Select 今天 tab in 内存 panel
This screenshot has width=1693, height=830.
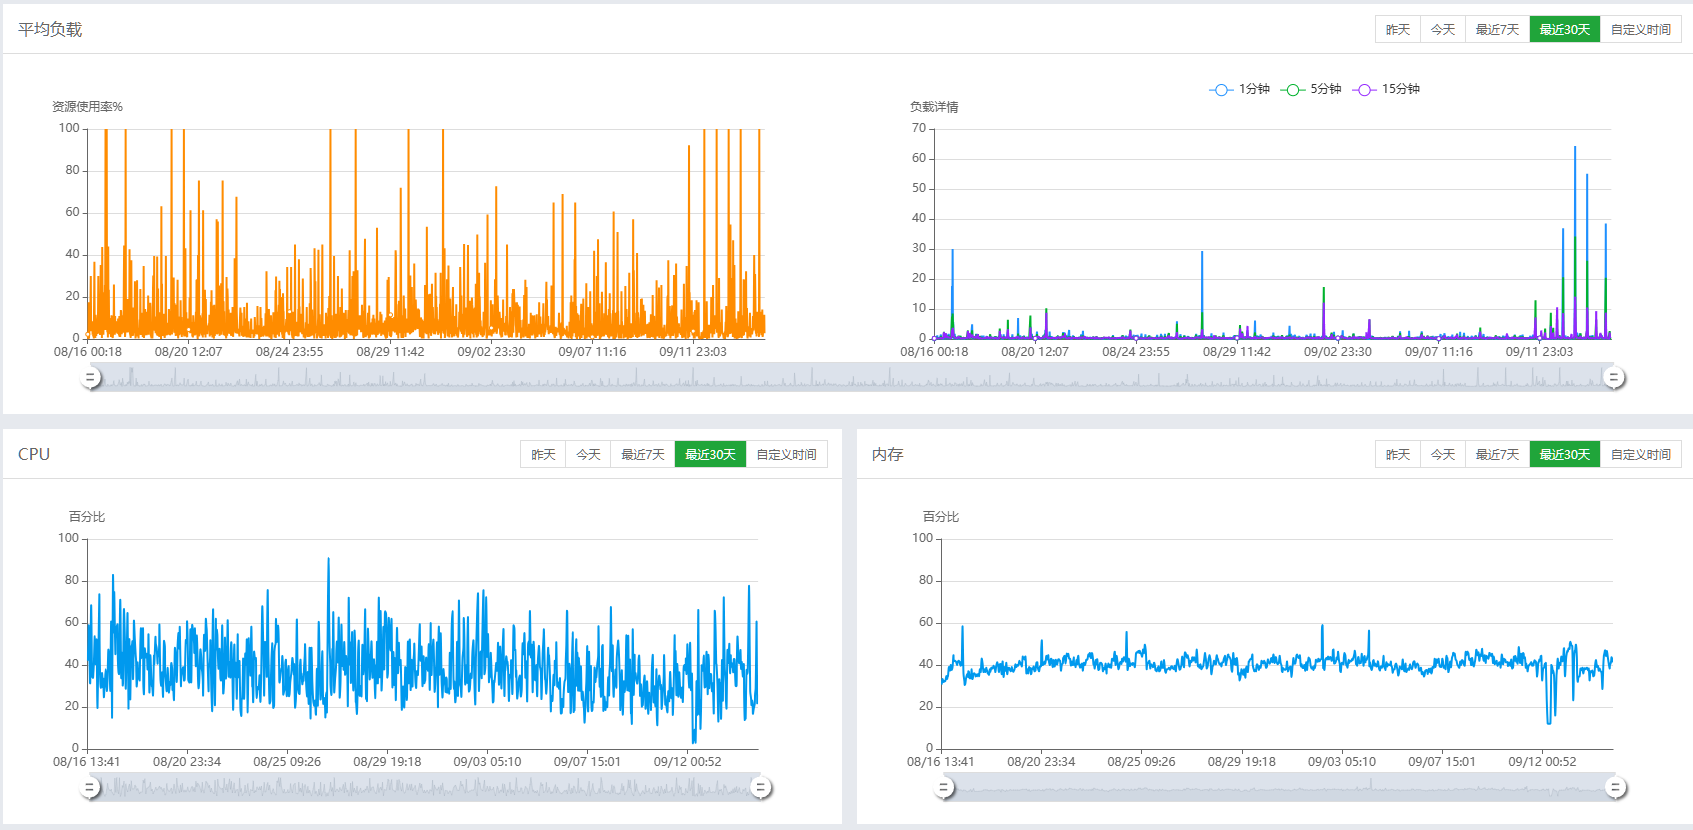pyautogui.click(x=1442, y=455)
